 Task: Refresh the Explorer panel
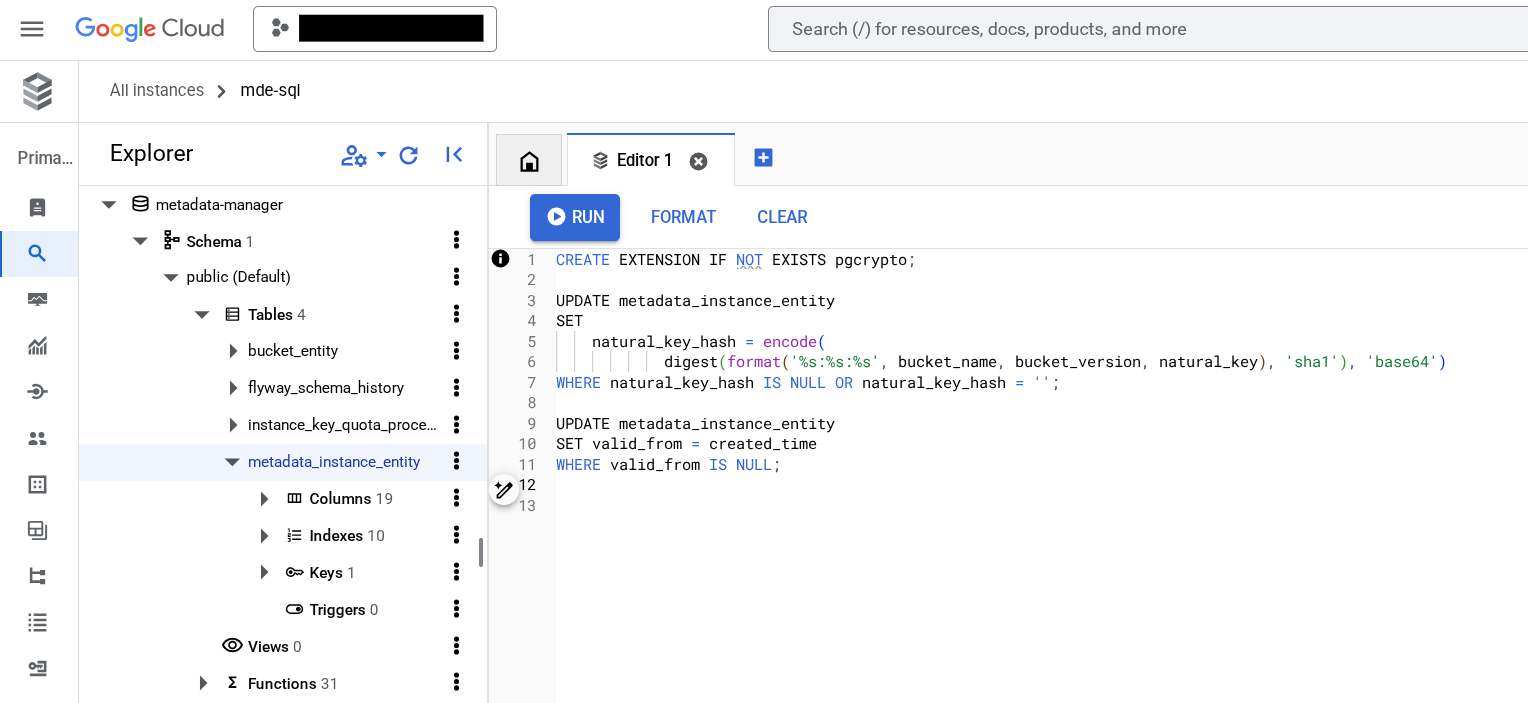click(x=408, y=155)
